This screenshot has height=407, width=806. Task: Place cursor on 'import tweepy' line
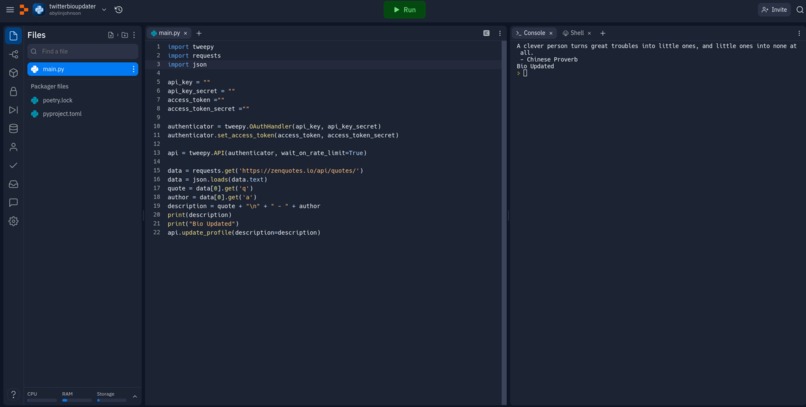click(191, 47)
